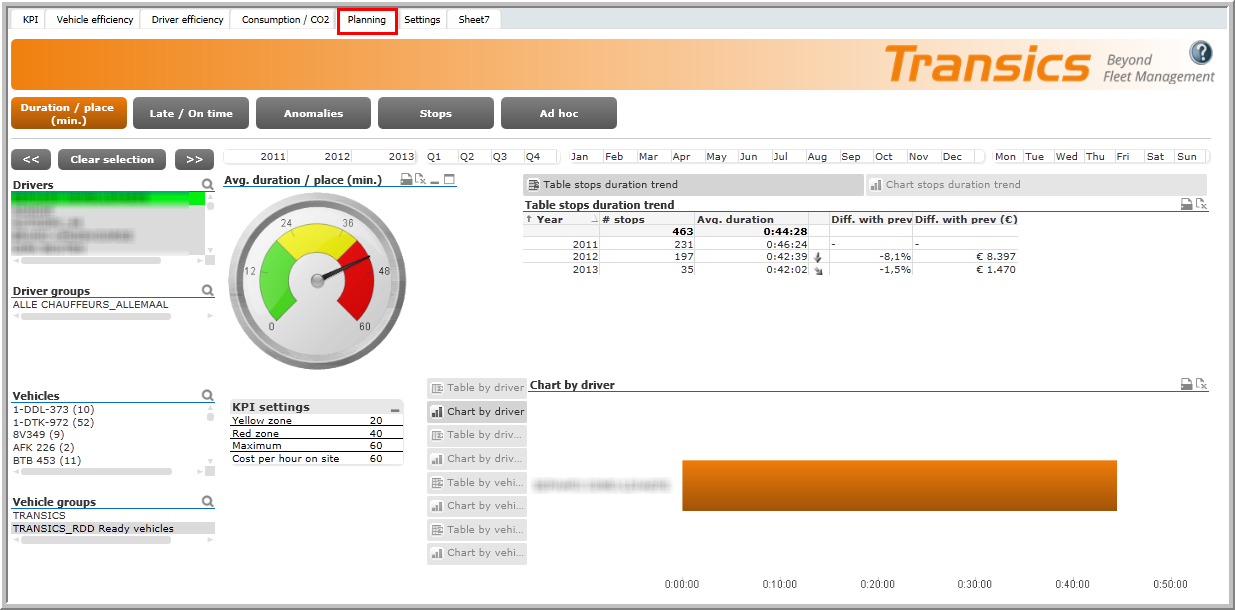Open the Driver efficiency tab
The height and width of the screenshot is (610, 1235).
click(x=187, y=20)
